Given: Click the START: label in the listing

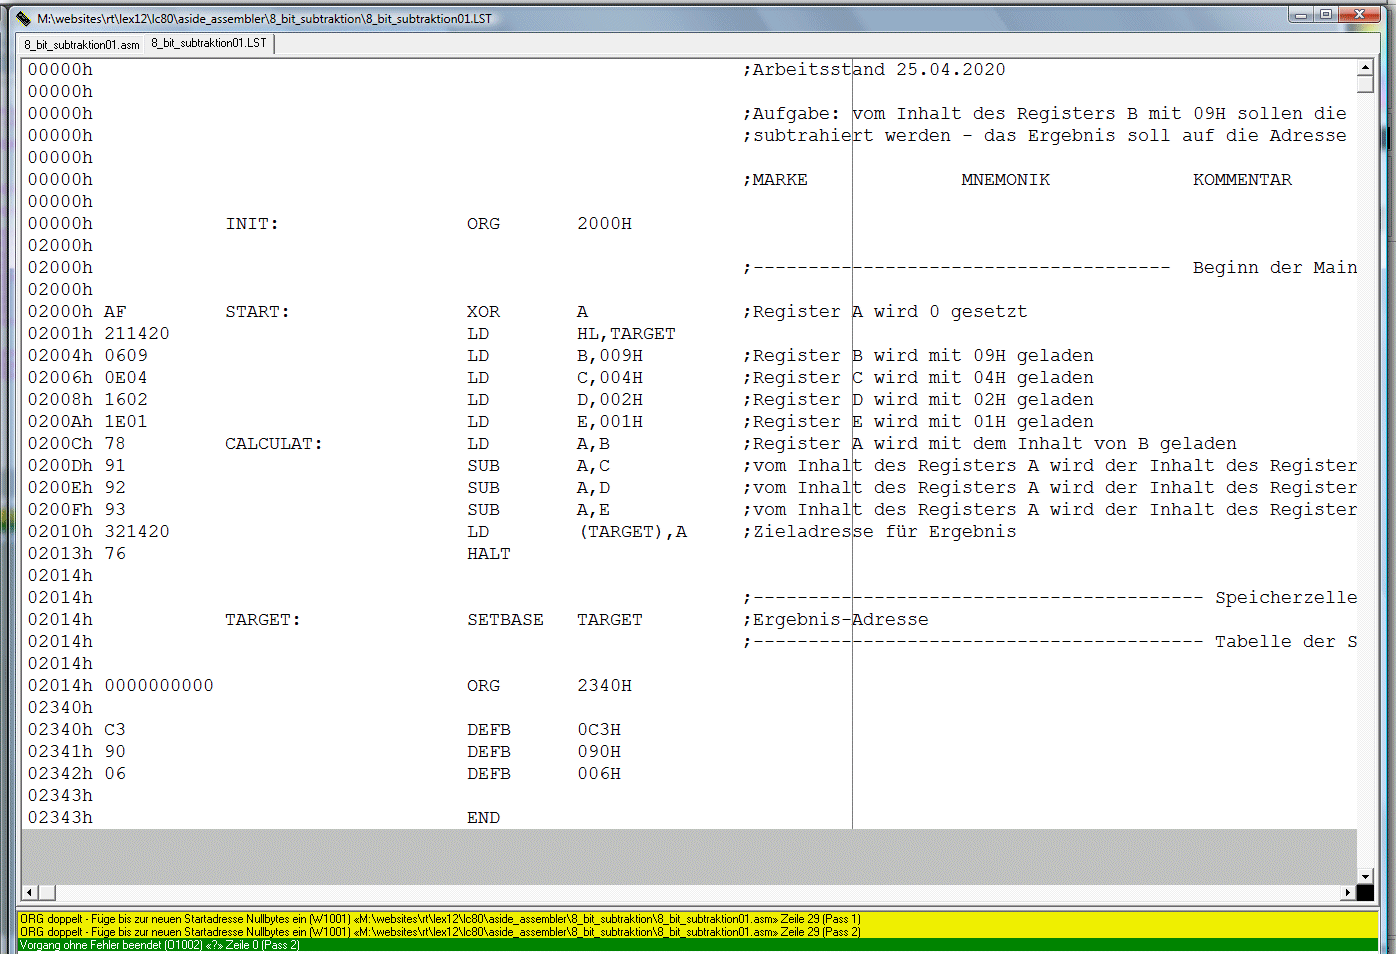Looking at the screenshot, I should [257, 312].
